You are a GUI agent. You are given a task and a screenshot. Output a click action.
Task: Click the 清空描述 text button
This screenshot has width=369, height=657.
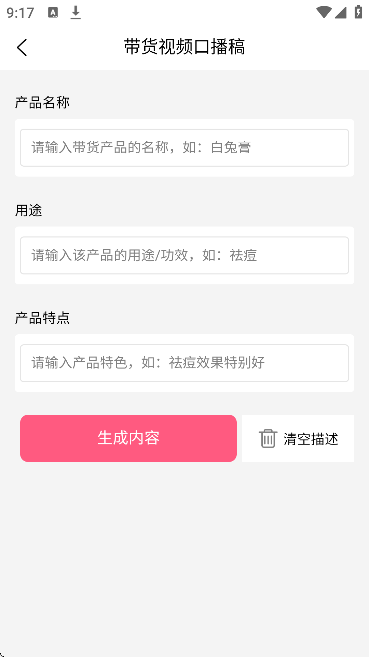311,439
